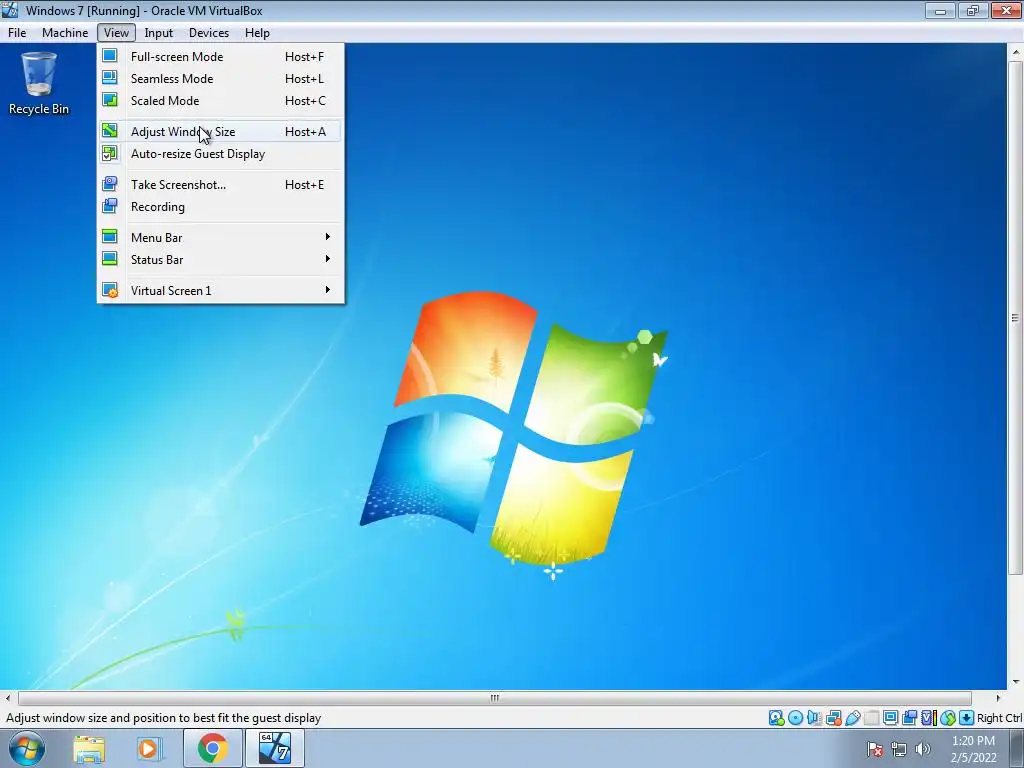Screen dimensions: 1024x768
Task: Toggle Auto-resize Guest Display option
Action: [x=221, y=154]
